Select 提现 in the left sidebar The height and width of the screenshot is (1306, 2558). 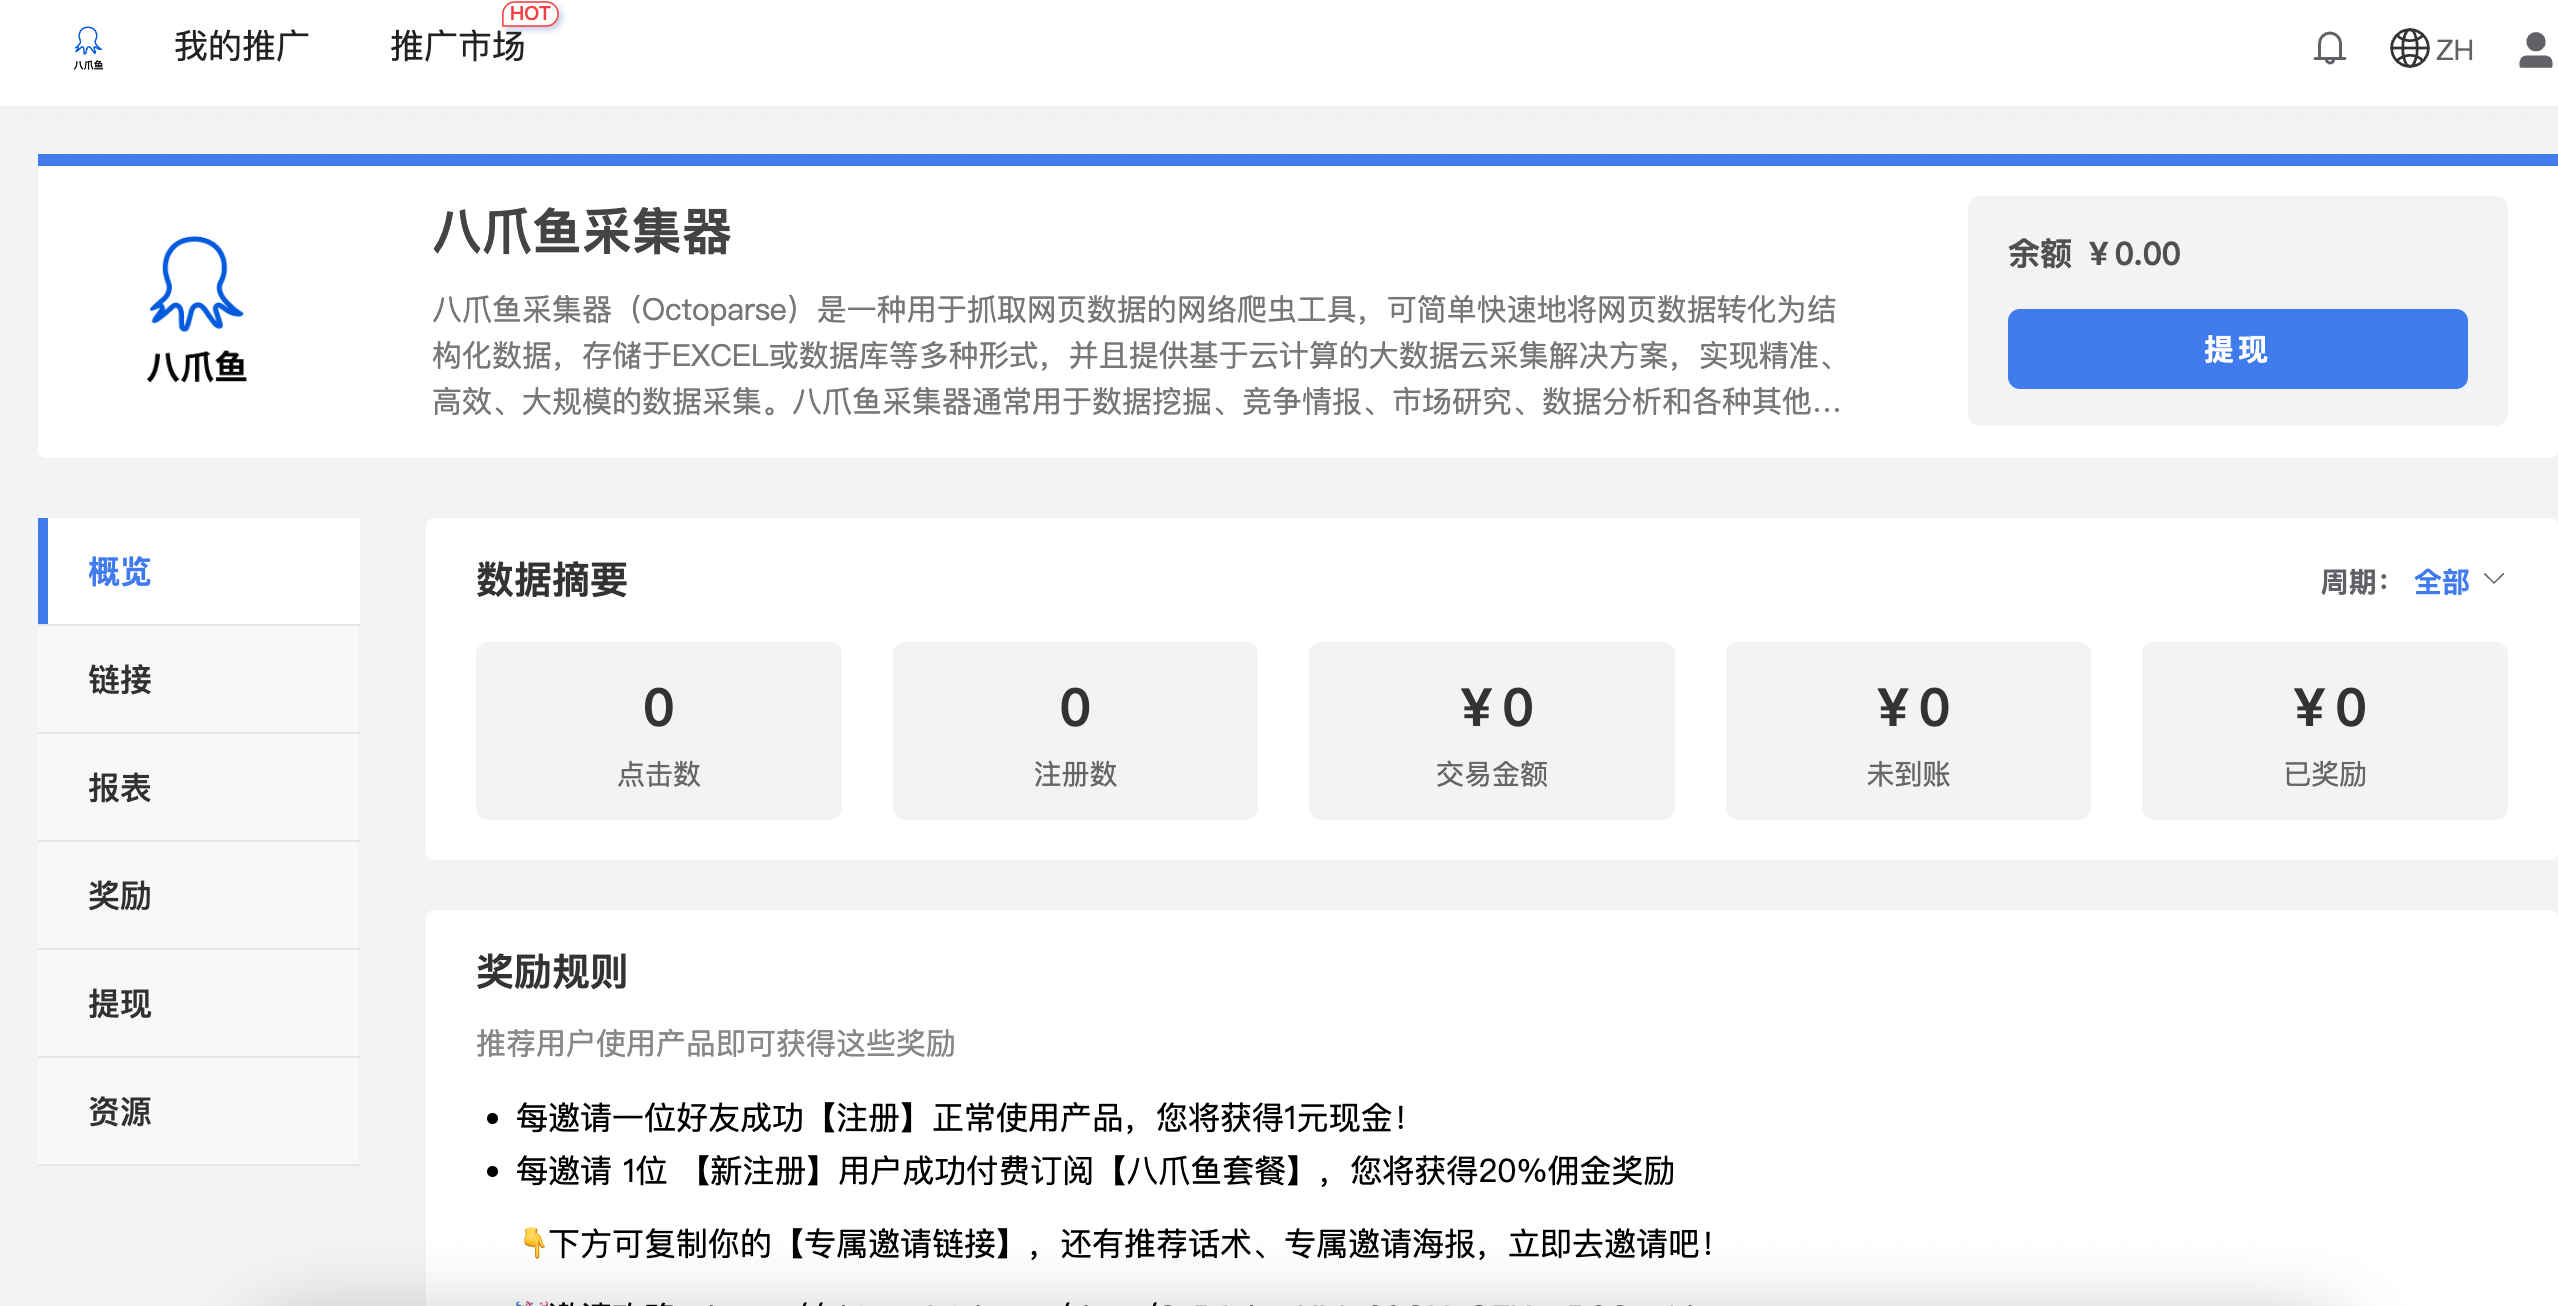200,1003
